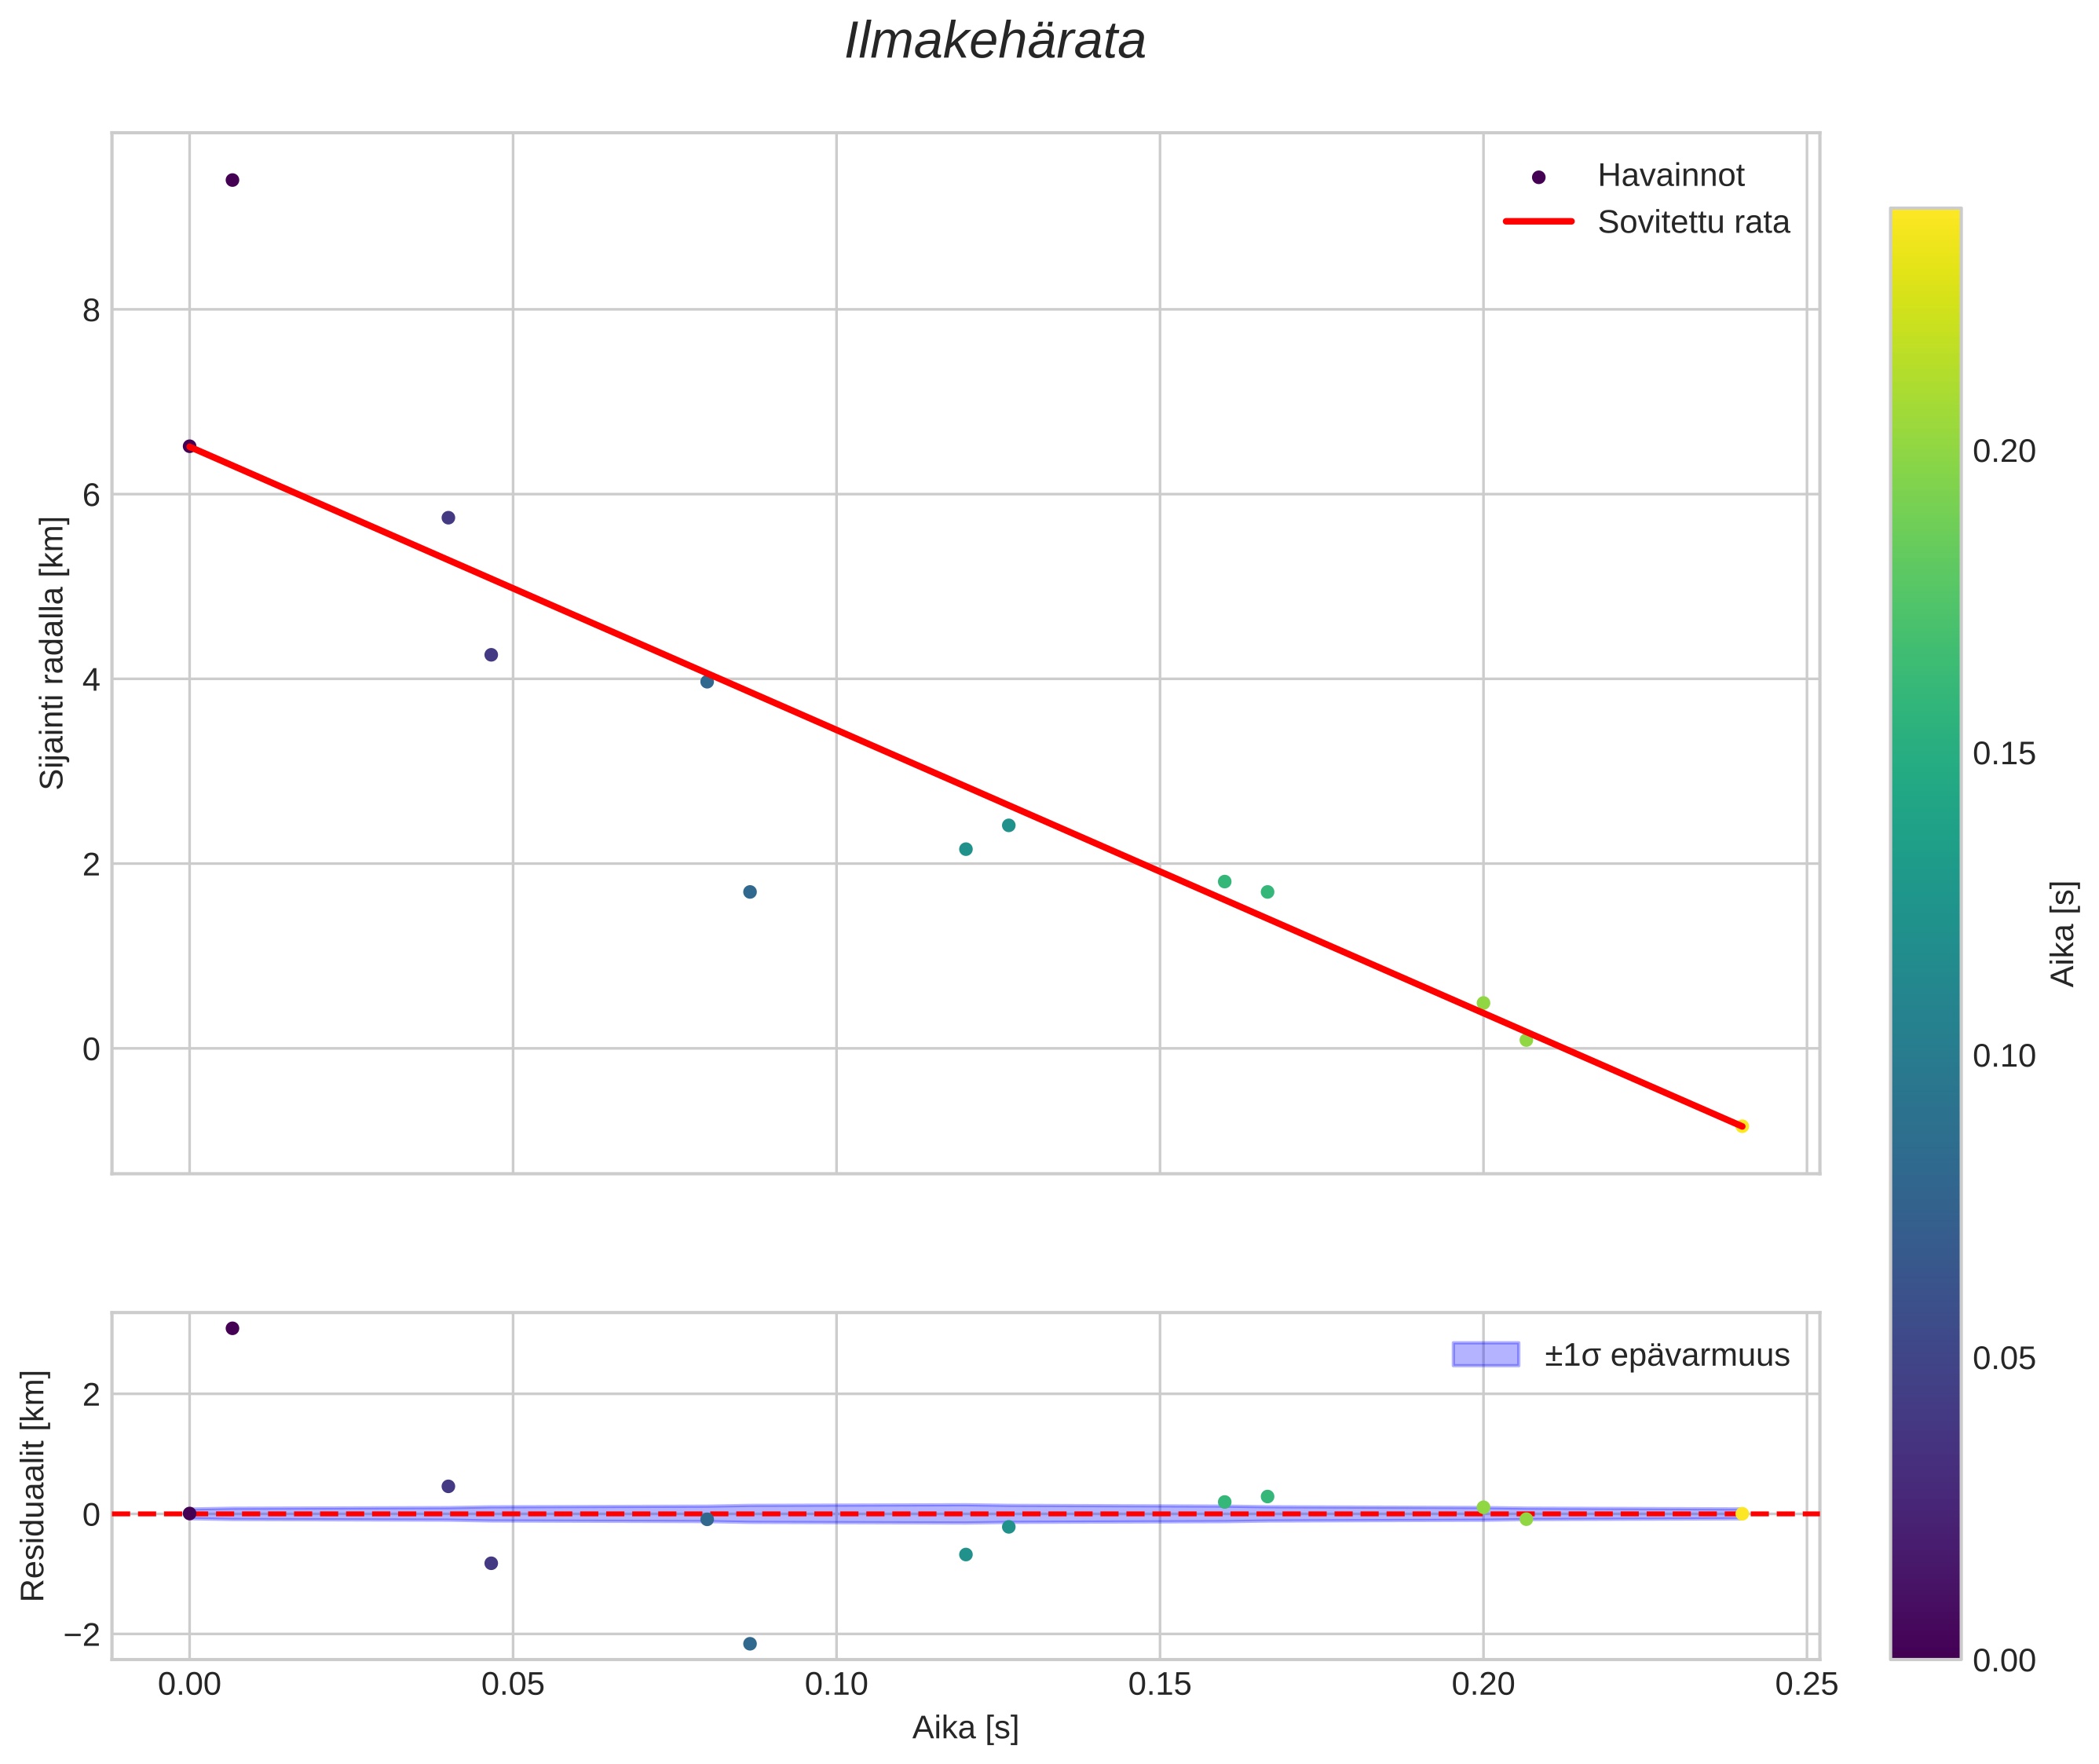Click the highest residual point above 2

pos(232,1328)
